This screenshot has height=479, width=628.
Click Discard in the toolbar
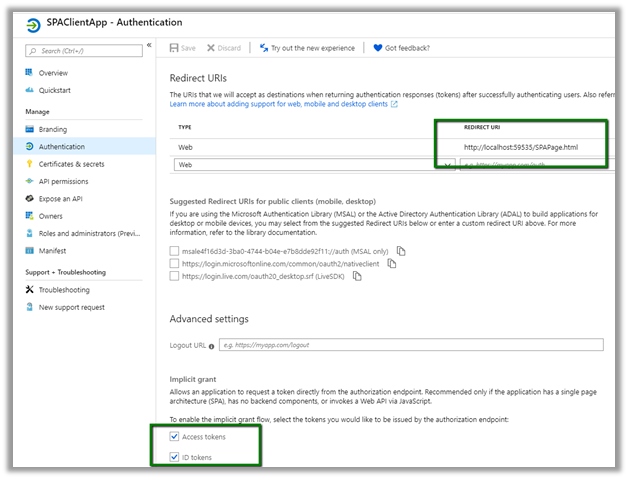click(x=224, y=47)
